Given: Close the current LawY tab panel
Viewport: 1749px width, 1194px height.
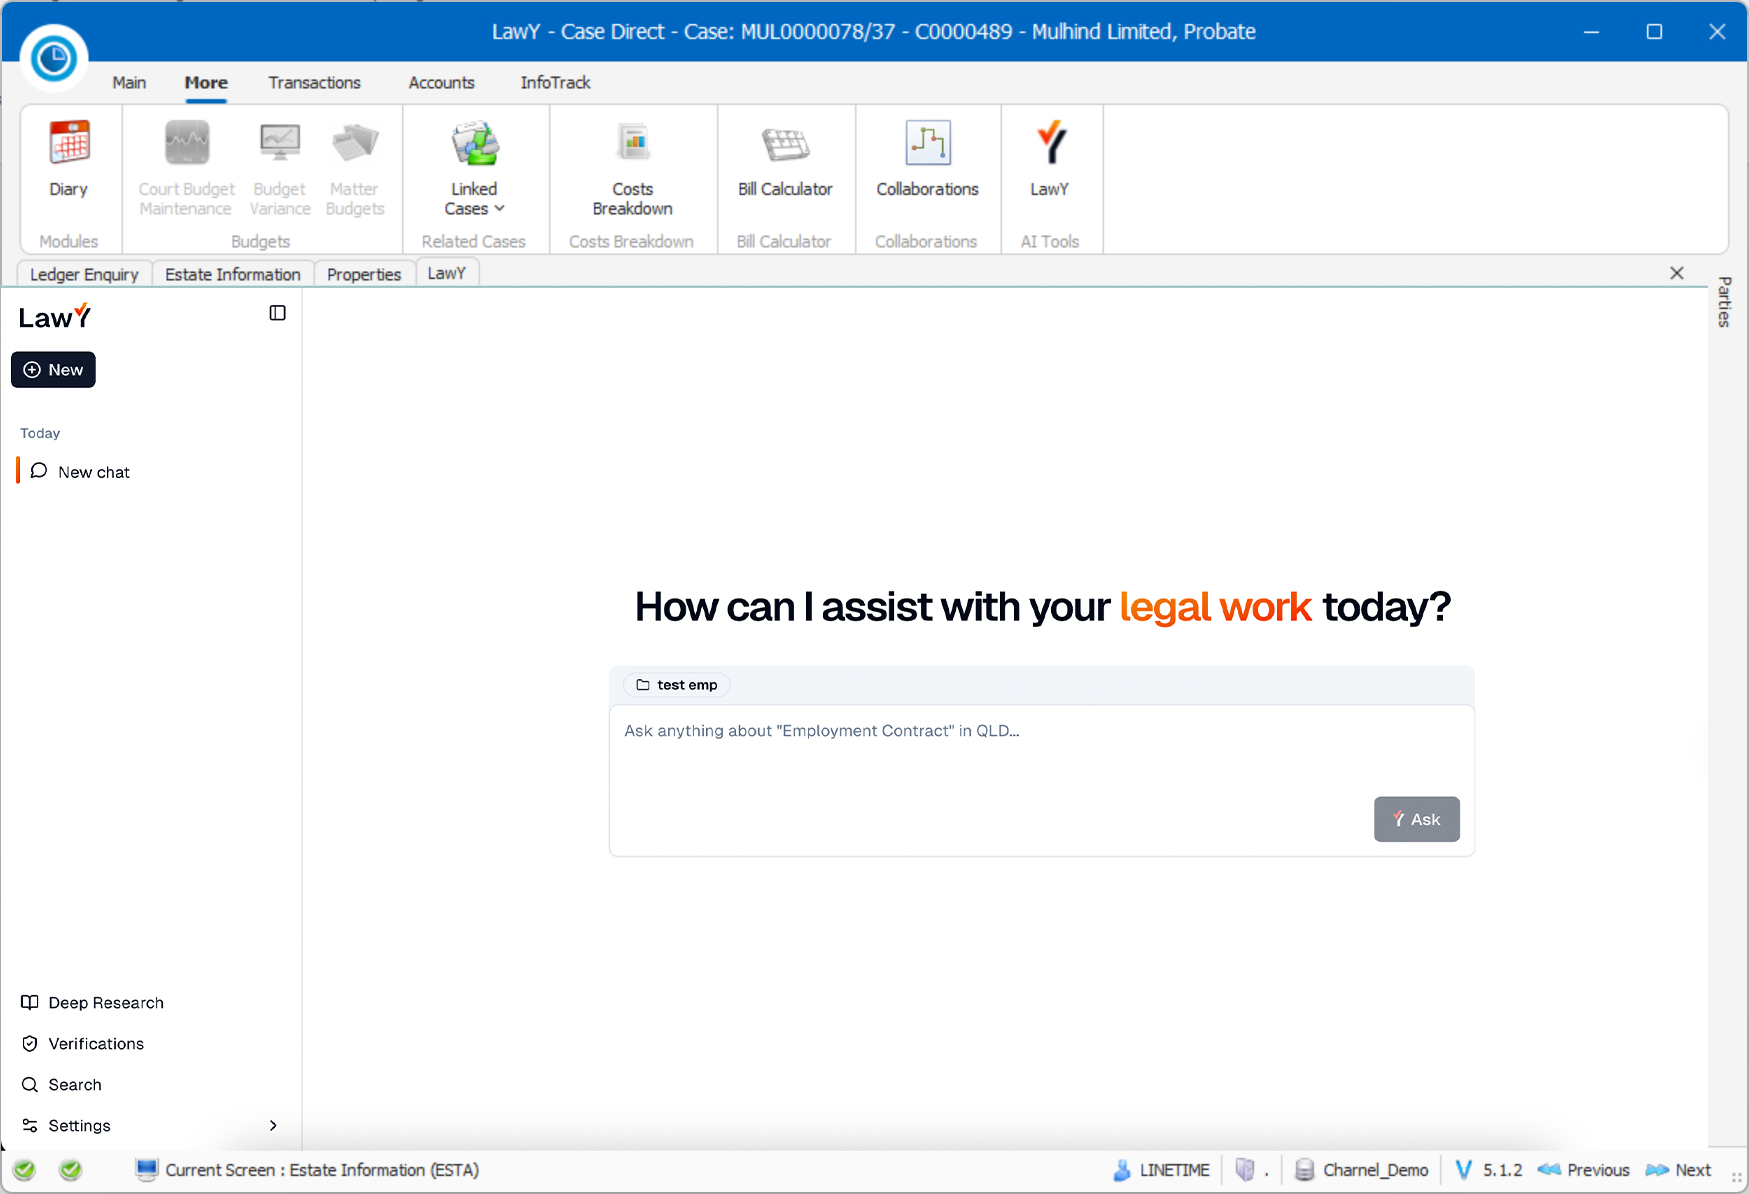Looking at the screenshot, I should pyautogui.click(x=1677, y=273).
